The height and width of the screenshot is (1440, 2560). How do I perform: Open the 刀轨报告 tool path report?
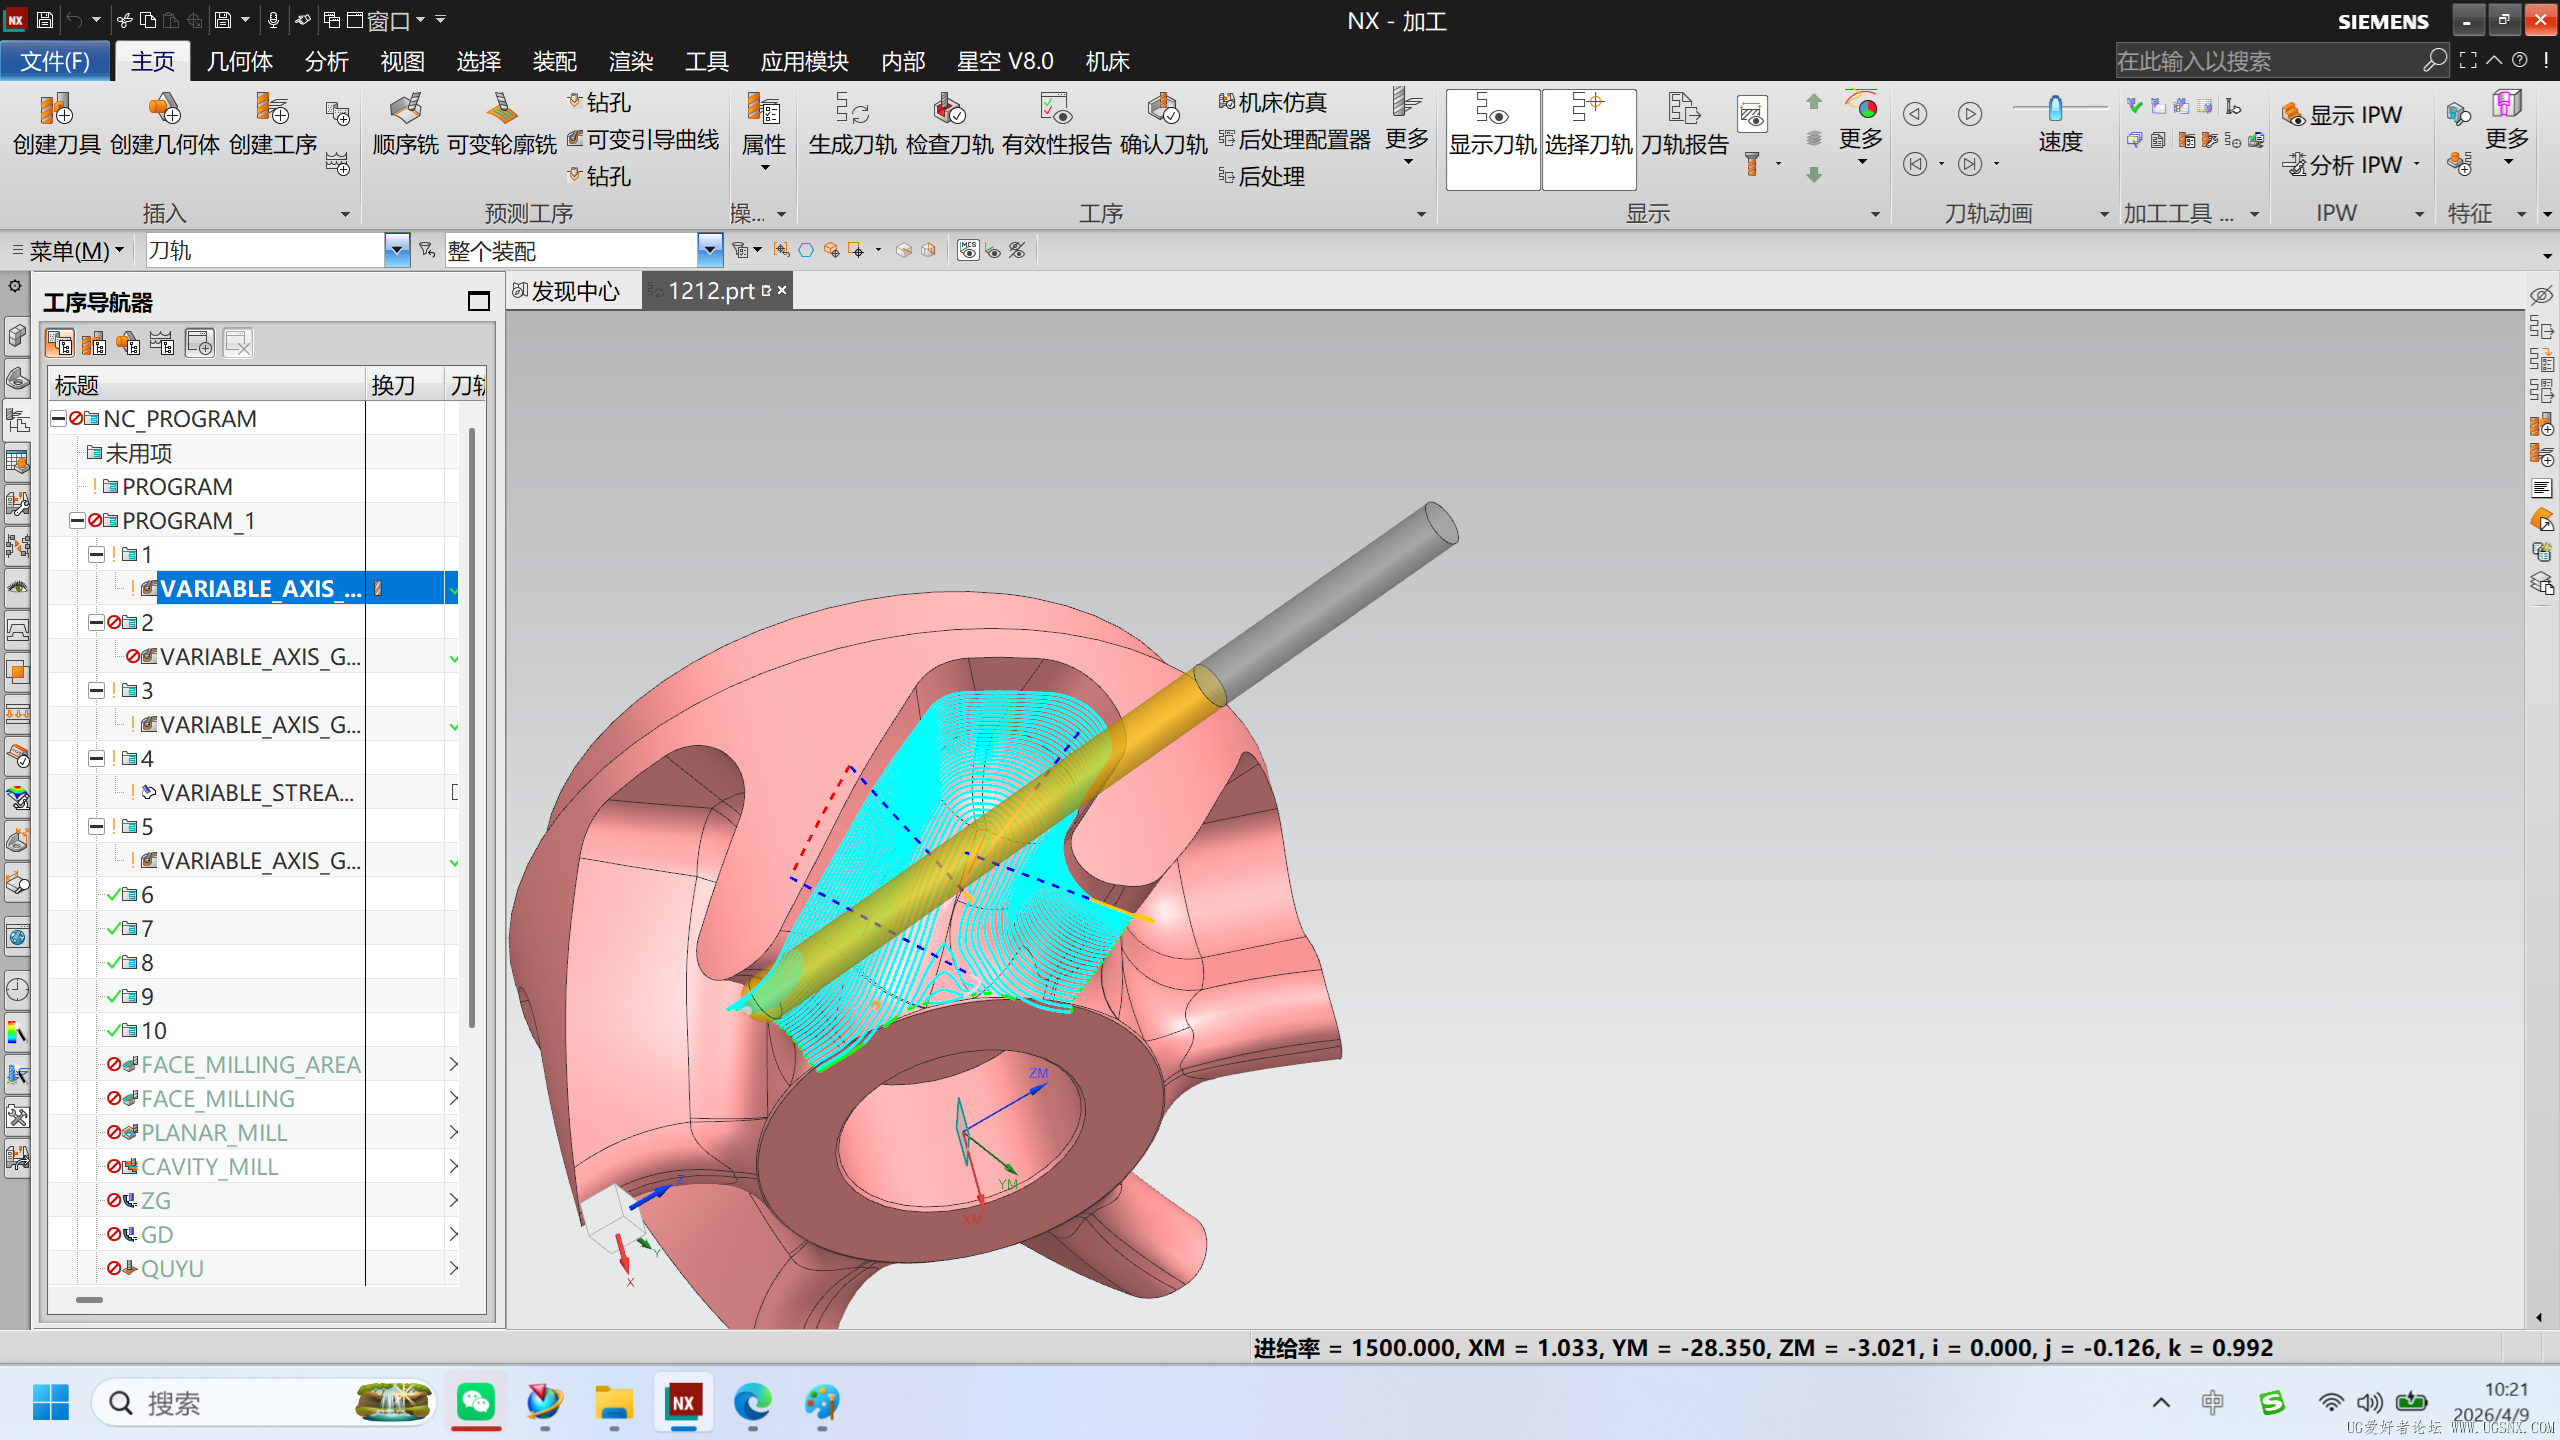(1685, 124)
